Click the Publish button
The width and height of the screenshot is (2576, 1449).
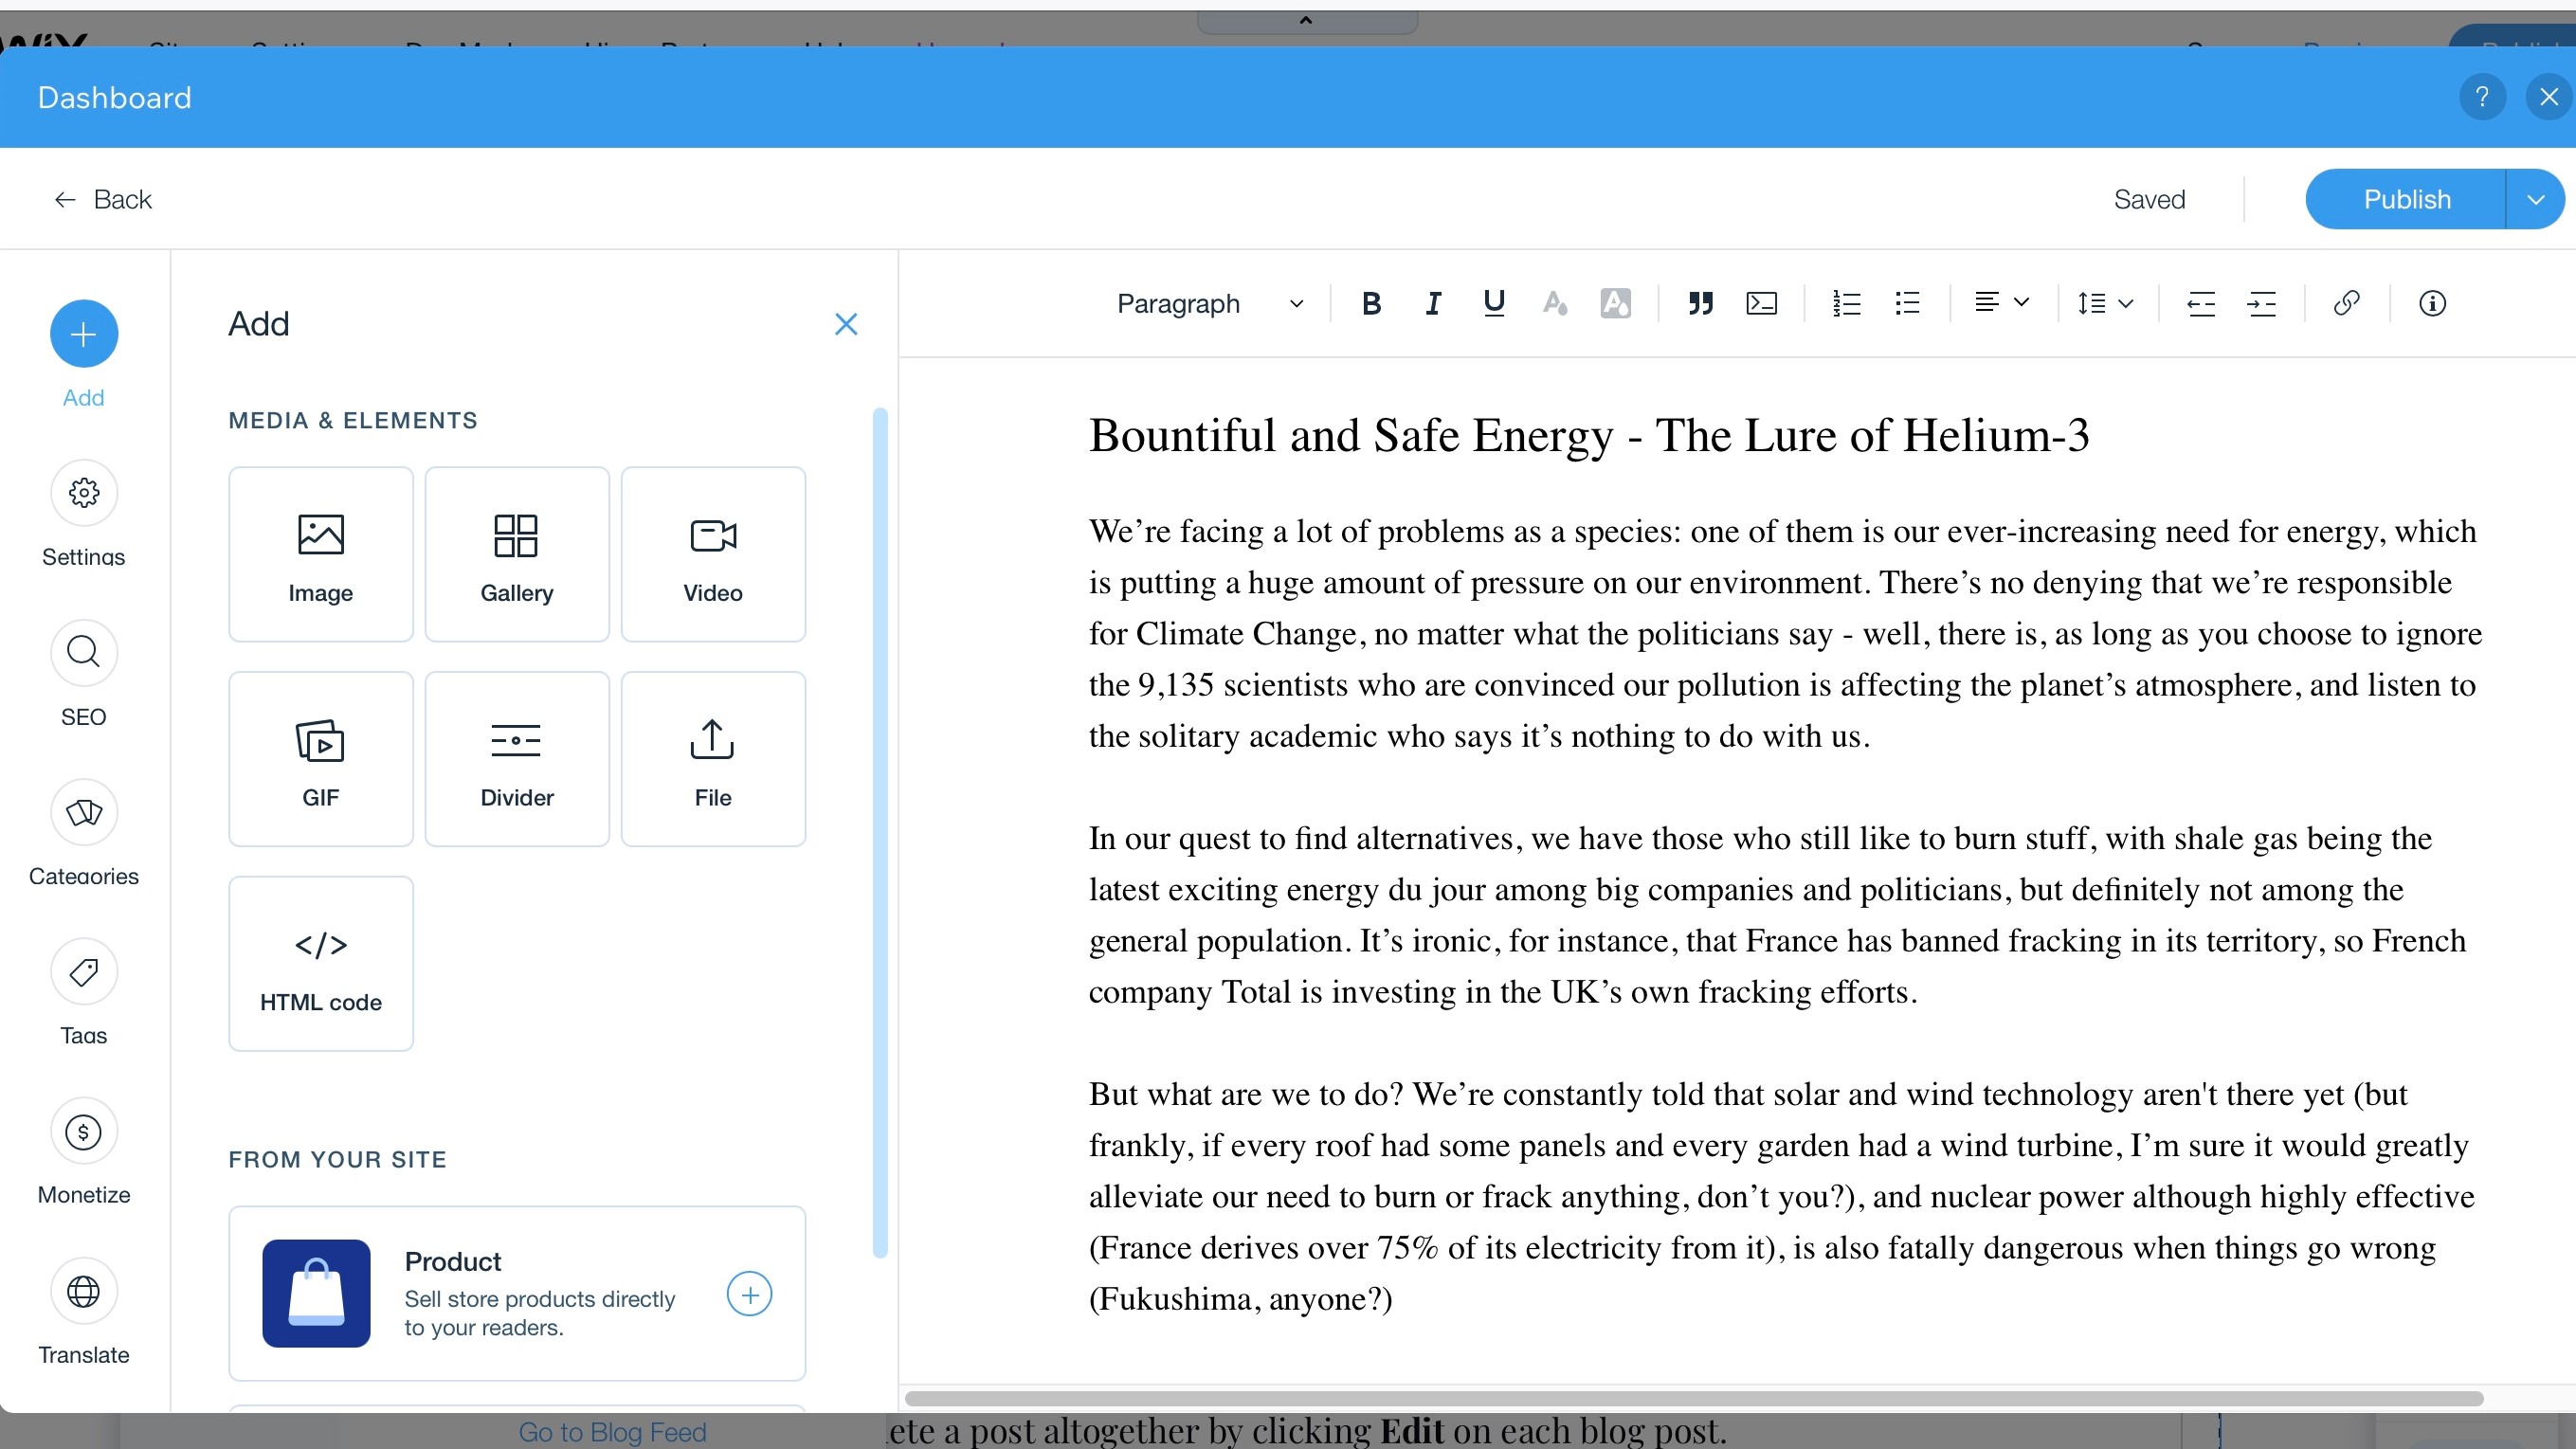click(2406, 199)
